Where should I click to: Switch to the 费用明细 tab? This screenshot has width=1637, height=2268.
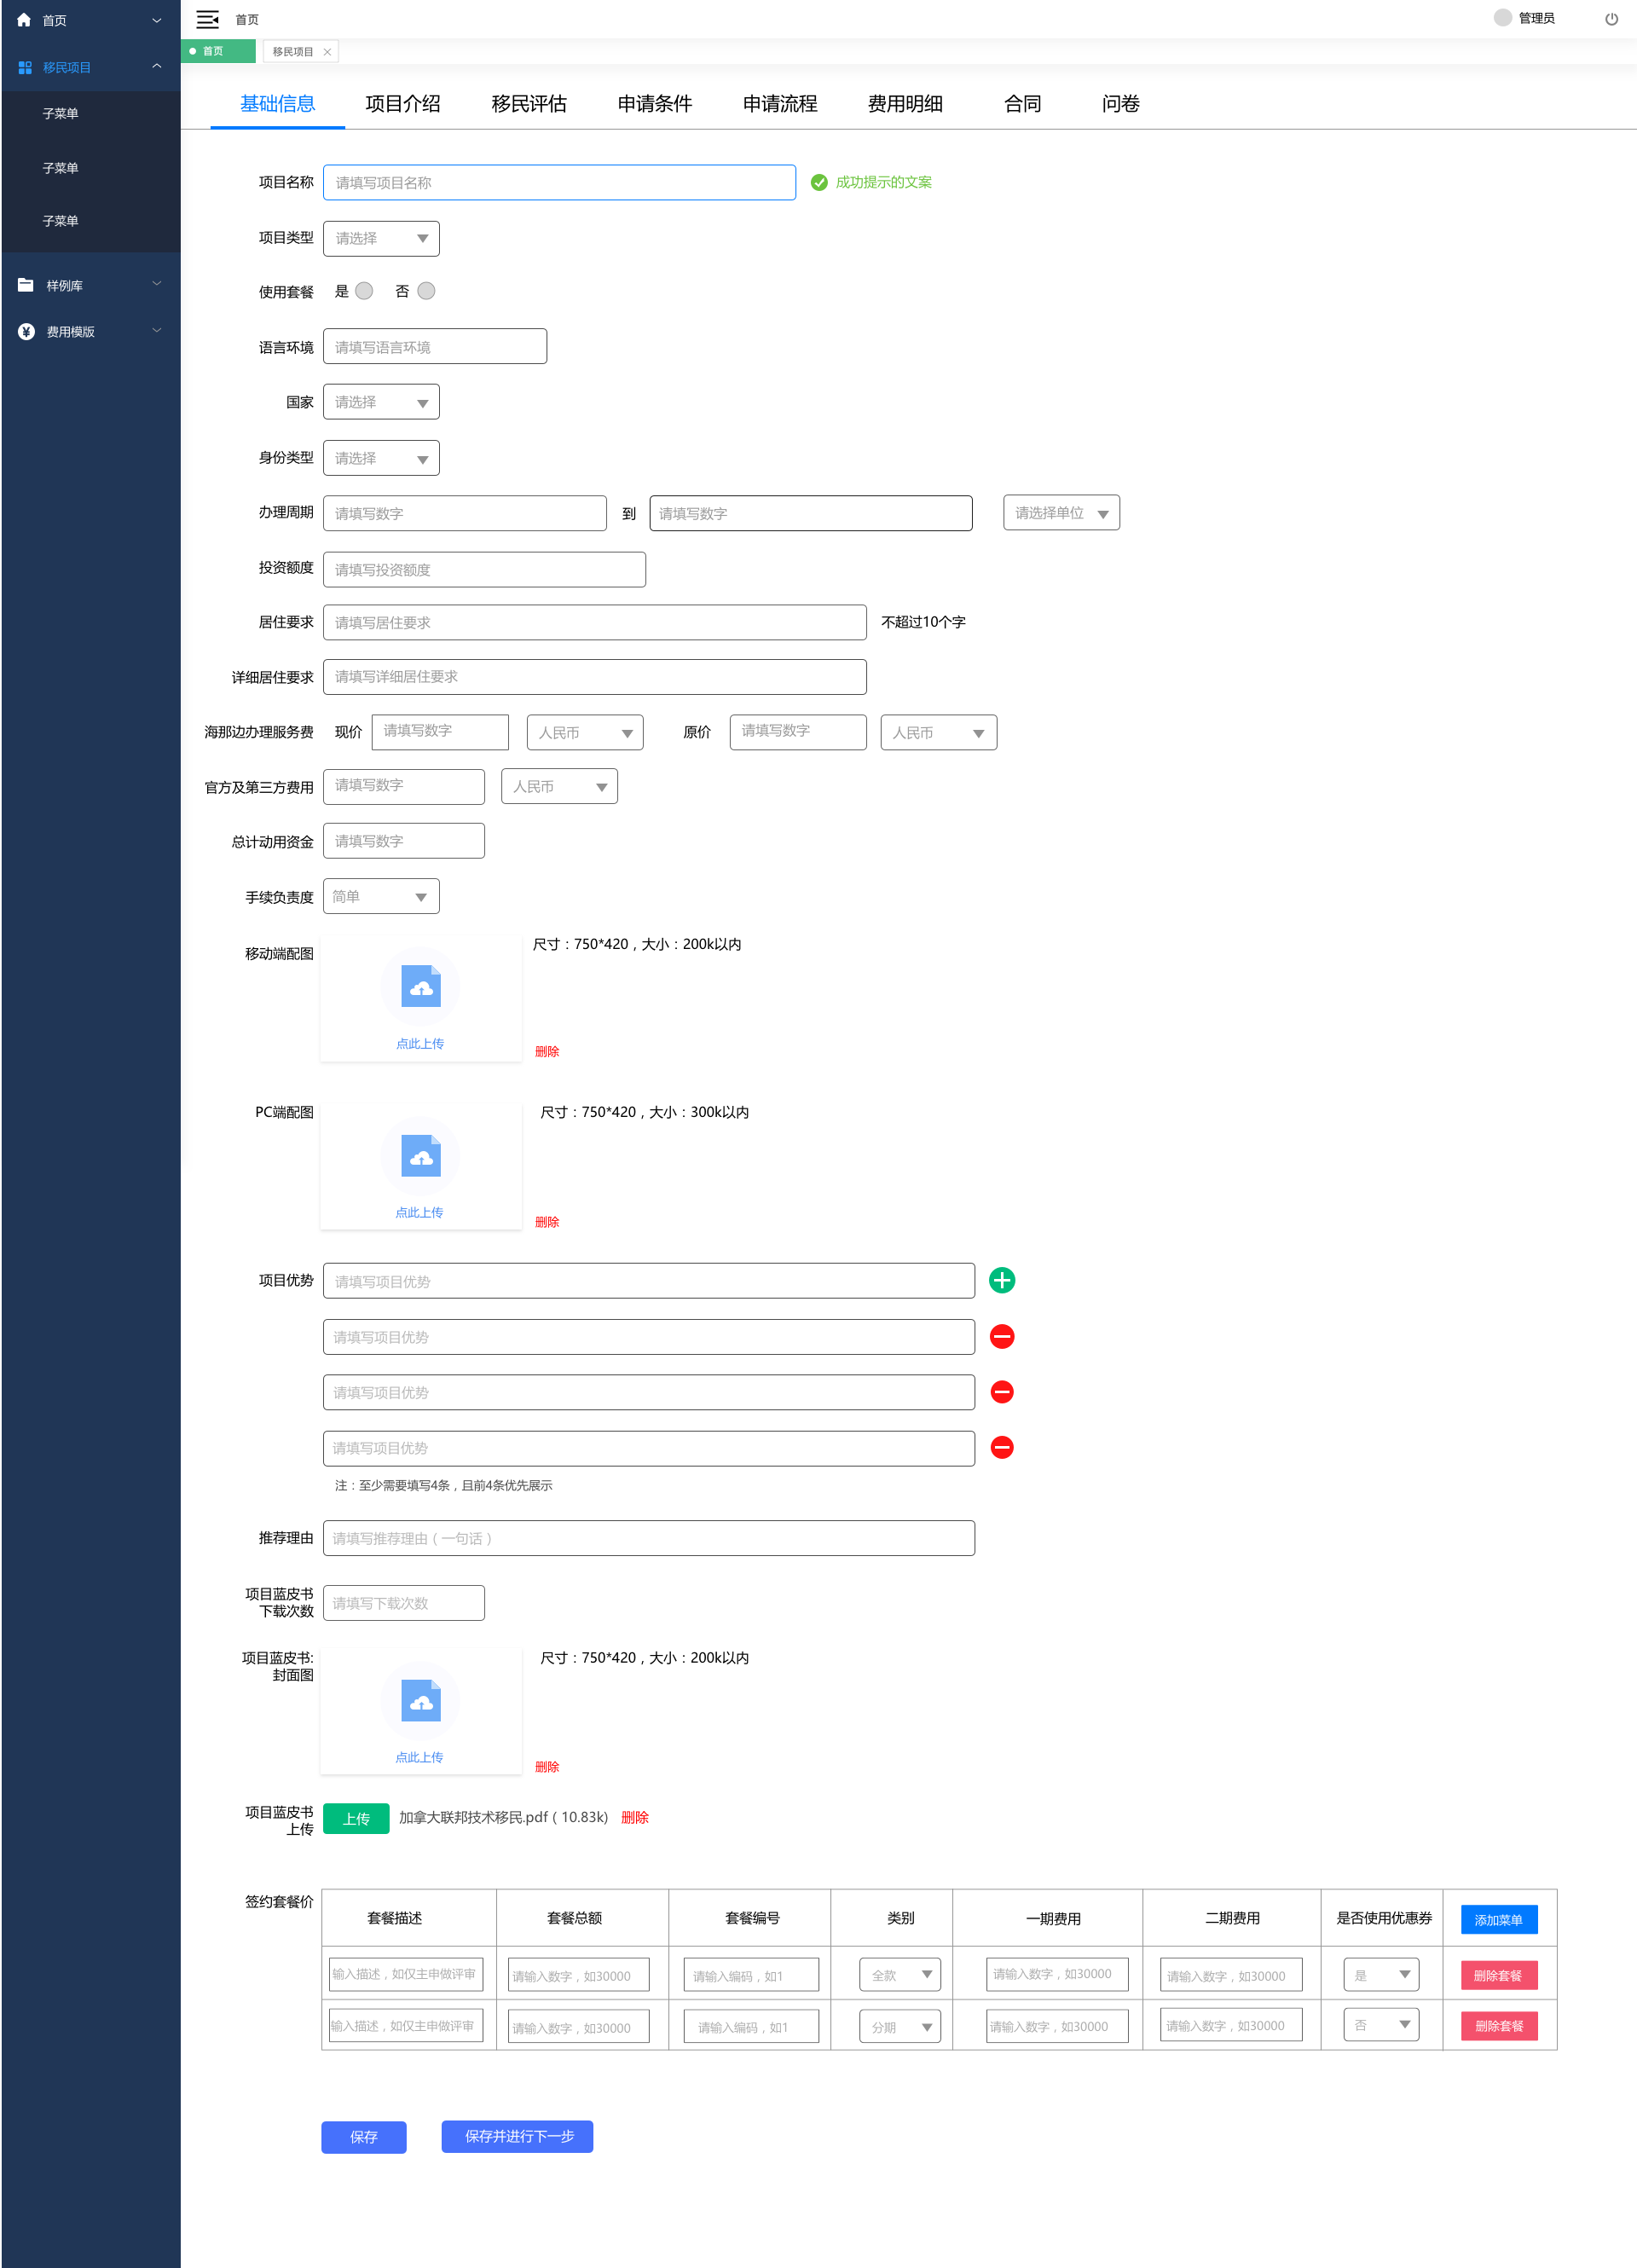pos(905,104)
